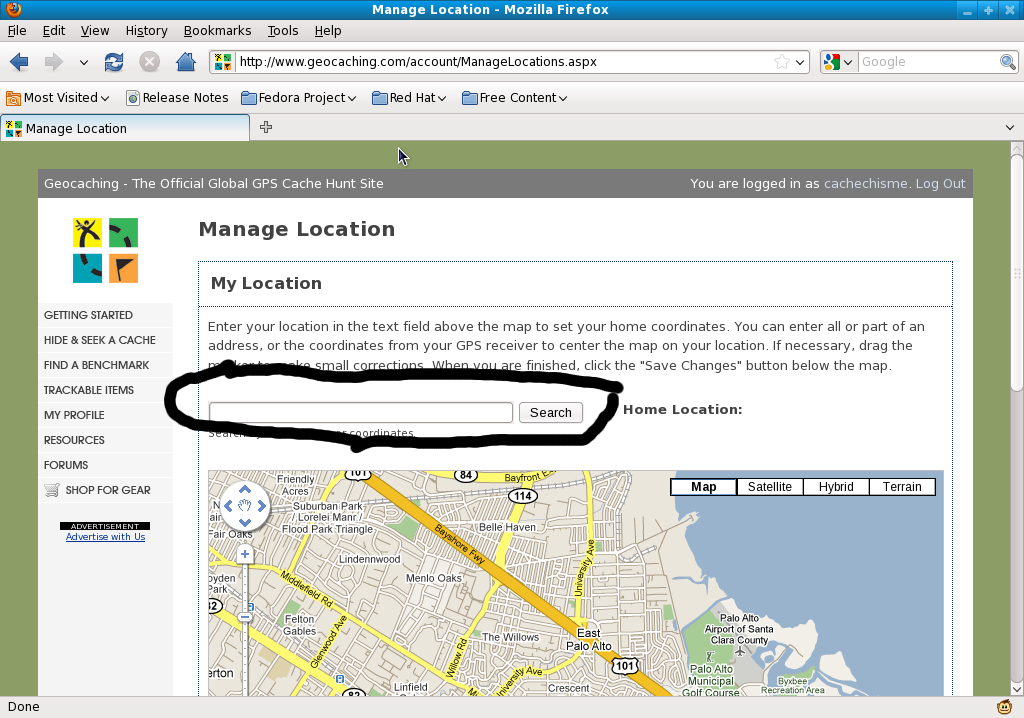This screenshot has height=718, width=1024.
Task: Go to the Home page icon
Action: click(186, 62)
